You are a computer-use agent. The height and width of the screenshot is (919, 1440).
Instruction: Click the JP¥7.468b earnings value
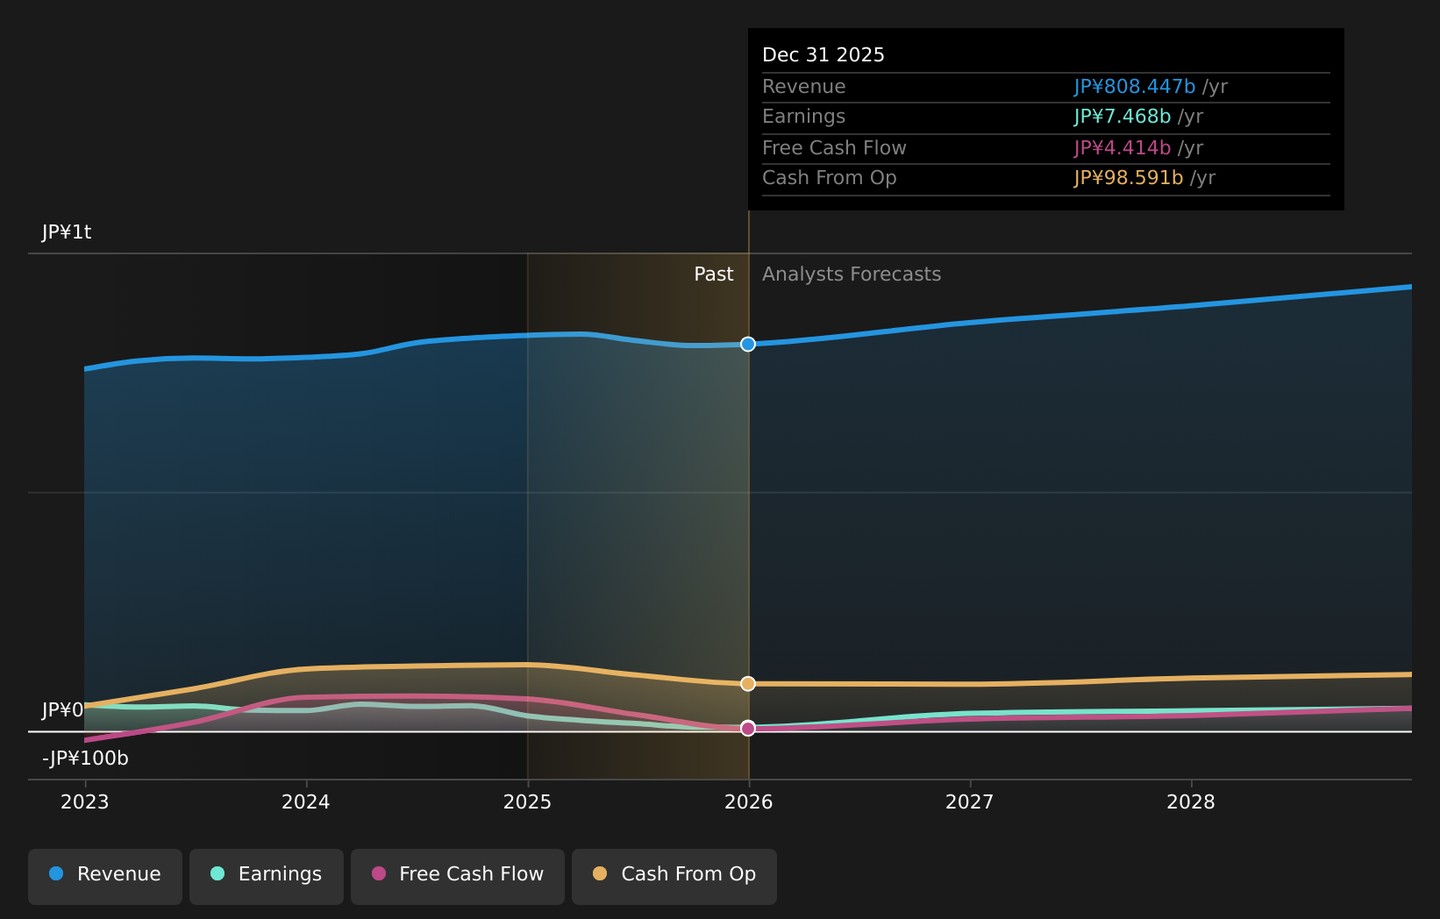coord(1123,117)
